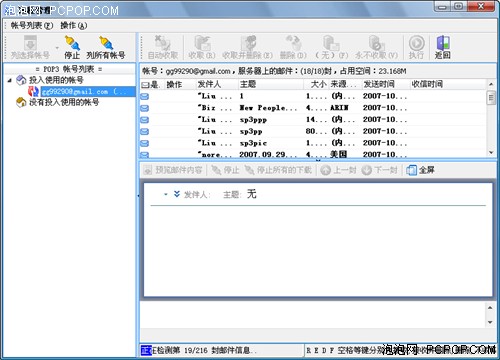Open the 帐号列表(F) menu
This screenshot has width=500, height=360.
tap(32, 25)
